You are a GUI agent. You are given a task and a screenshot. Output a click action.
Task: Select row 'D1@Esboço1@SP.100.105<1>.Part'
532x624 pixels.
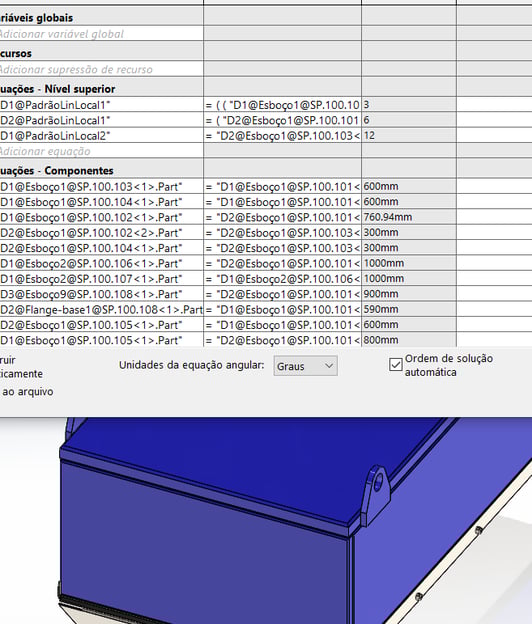point(101,340)
